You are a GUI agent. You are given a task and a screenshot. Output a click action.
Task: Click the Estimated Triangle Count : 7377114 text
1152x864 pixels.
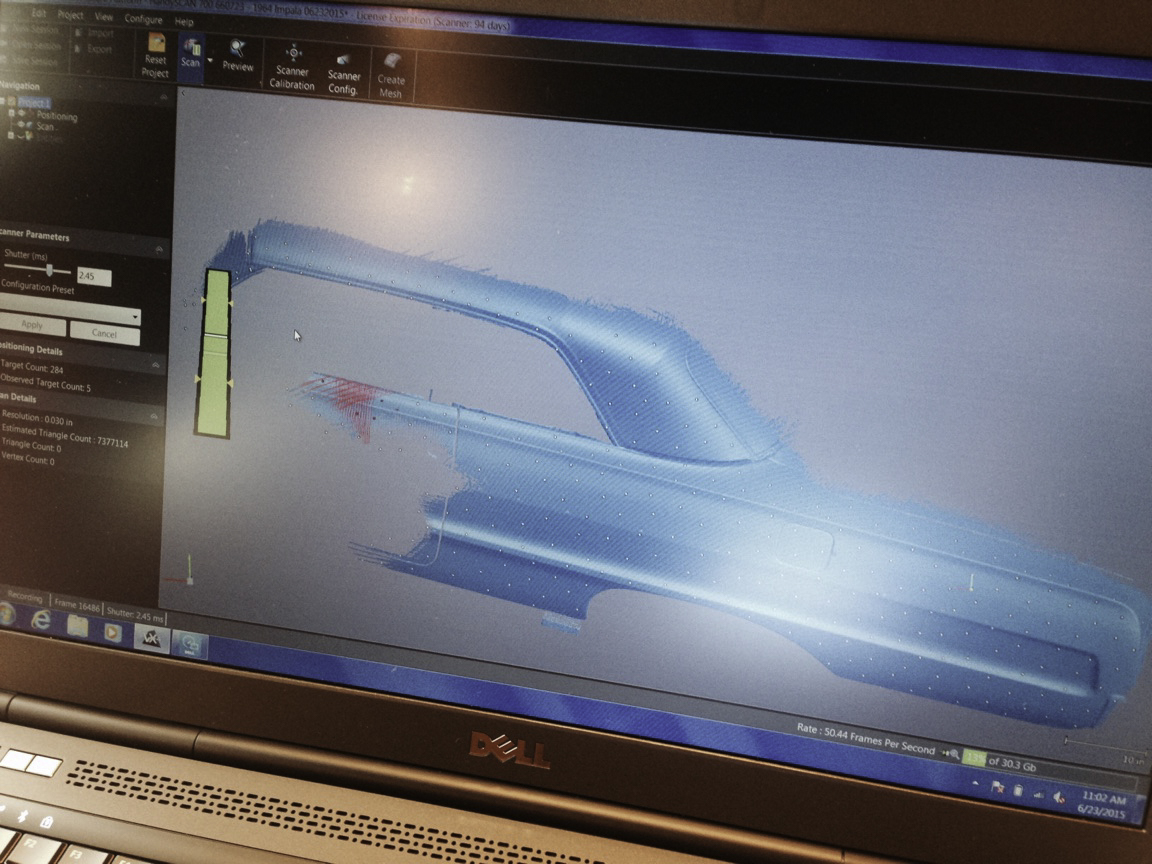coord(65,436)
